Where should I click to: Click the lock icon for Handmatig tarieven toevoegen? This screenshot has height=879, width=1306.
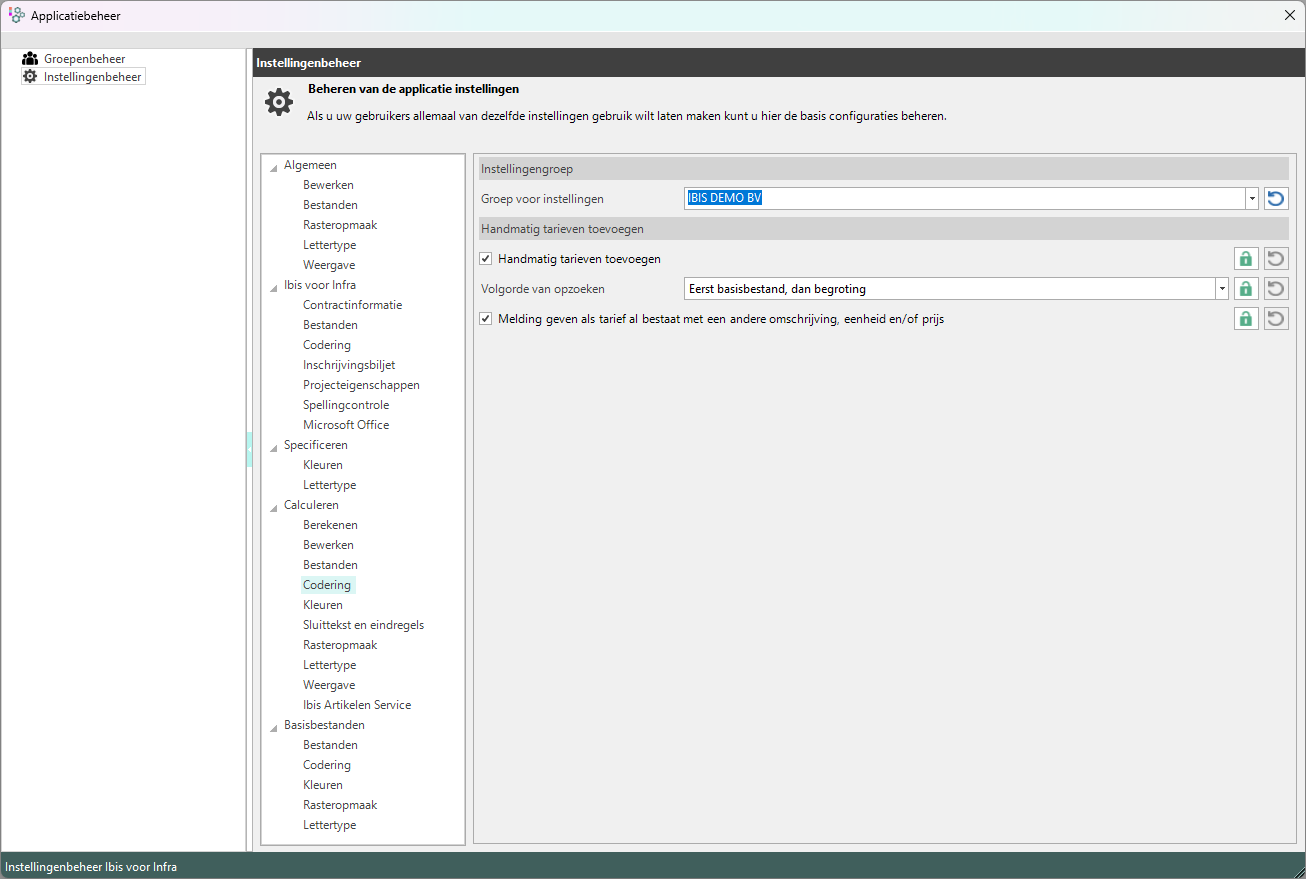[1245, 259]
